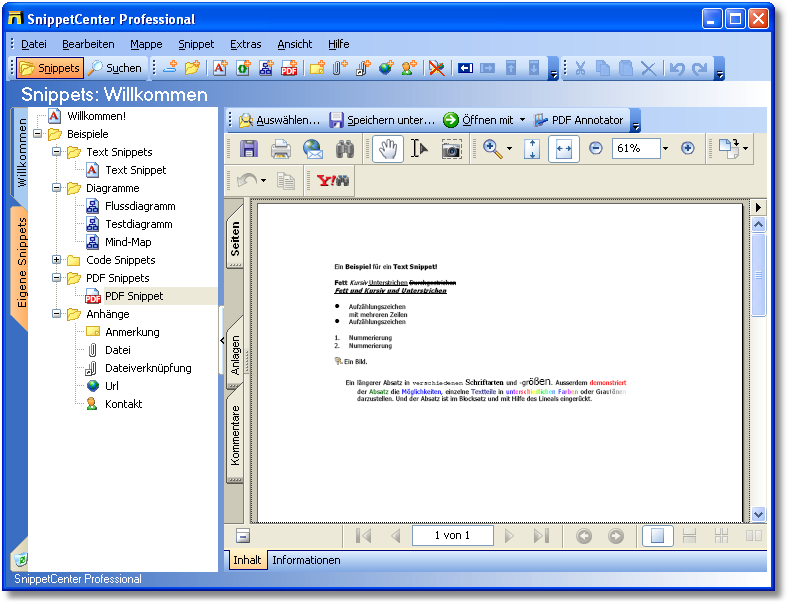This screenshot has width=789, height=605.
Task: Open the Seiten side panel tab
Action: 235,238
